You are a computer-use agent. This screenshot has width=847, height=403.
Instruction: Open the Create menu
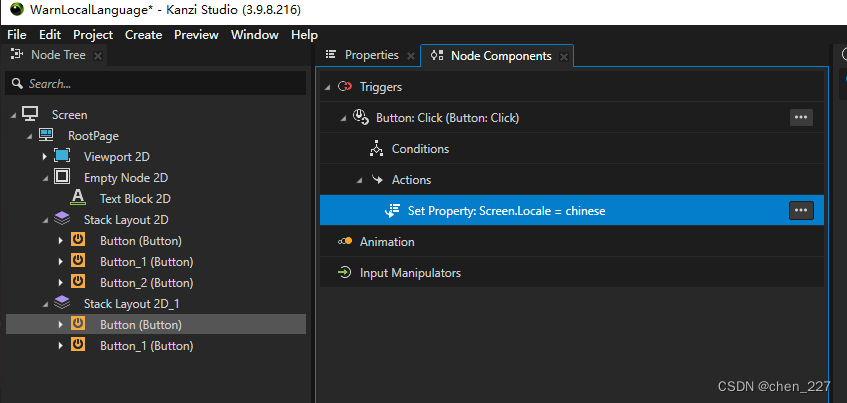144,35
